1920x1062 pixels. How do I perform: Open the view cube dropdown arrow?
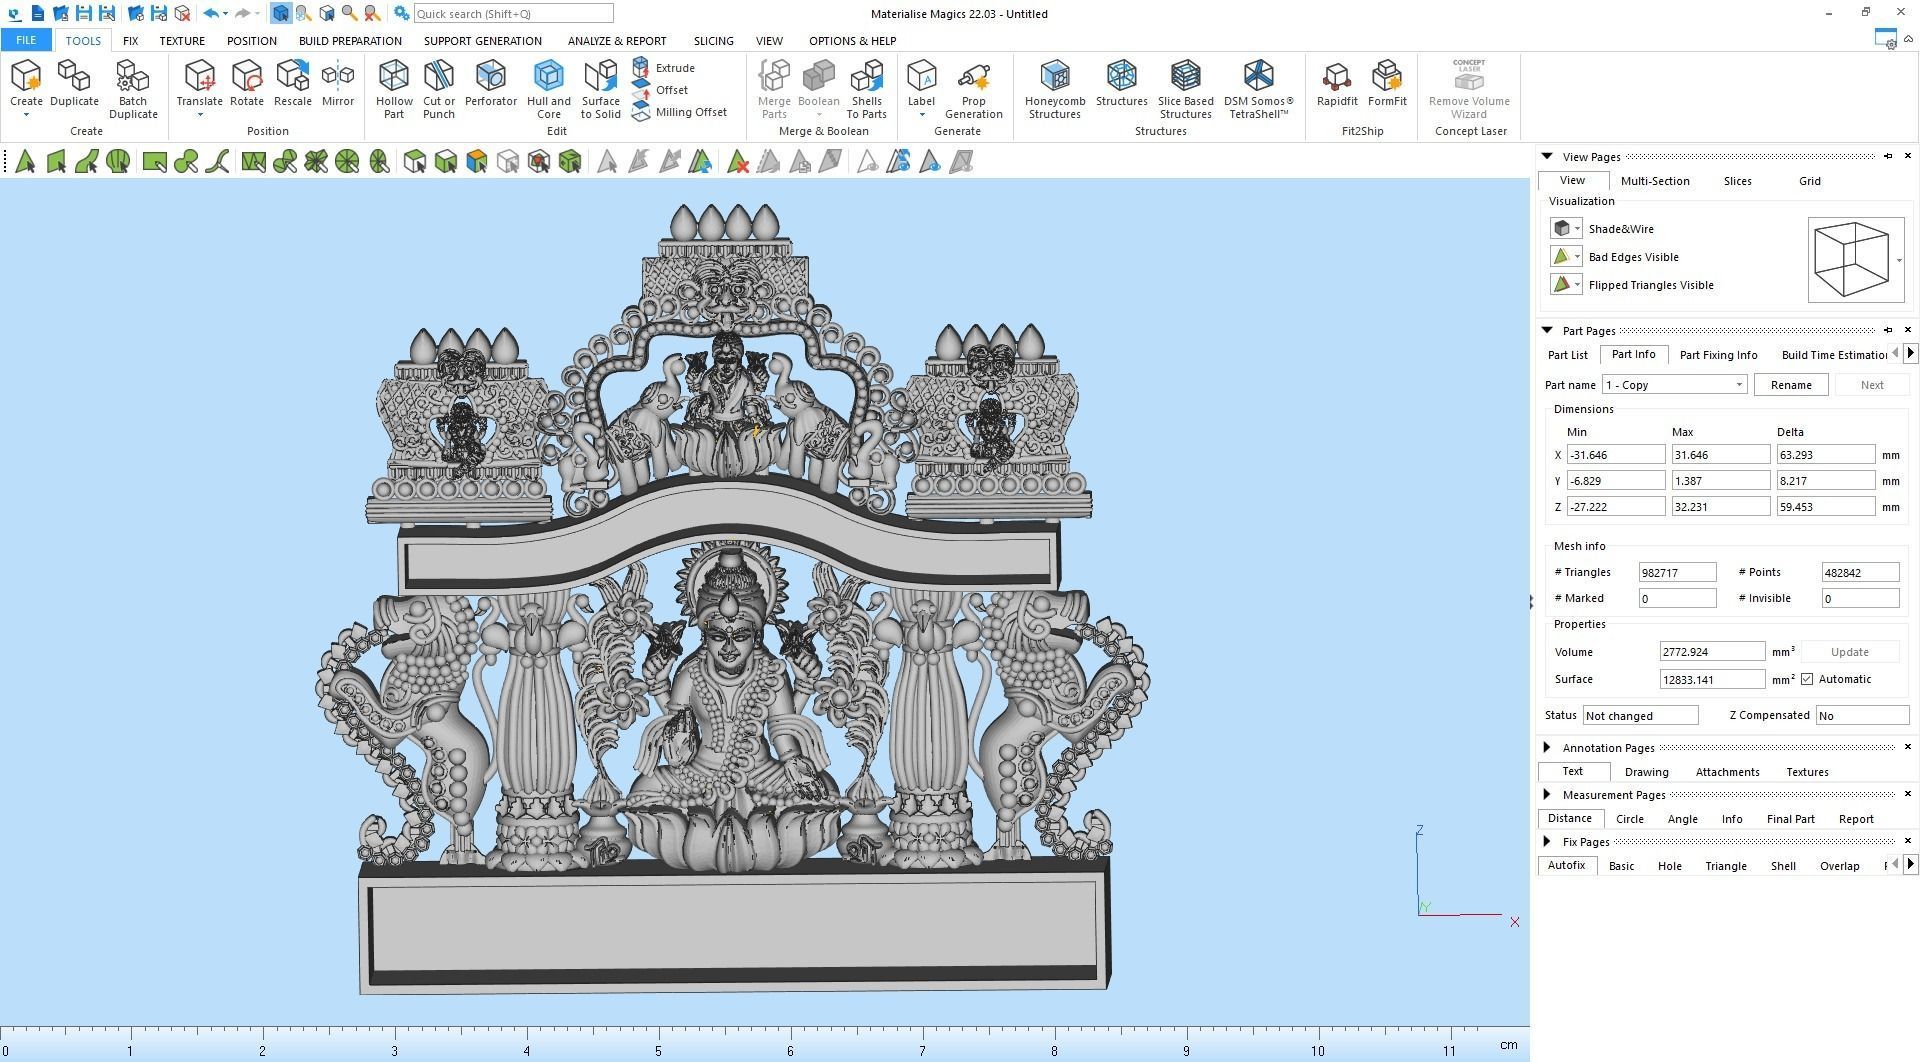tap(1899, 261)
